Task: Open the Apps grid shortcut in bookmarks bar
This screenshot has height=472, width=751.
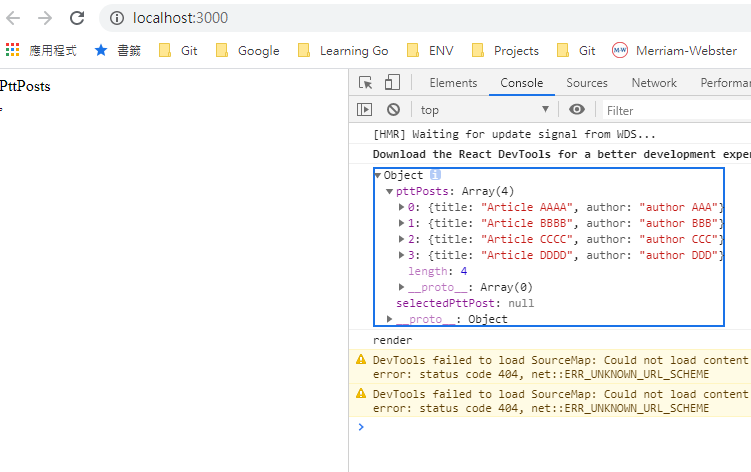Action: click(13, 50)
